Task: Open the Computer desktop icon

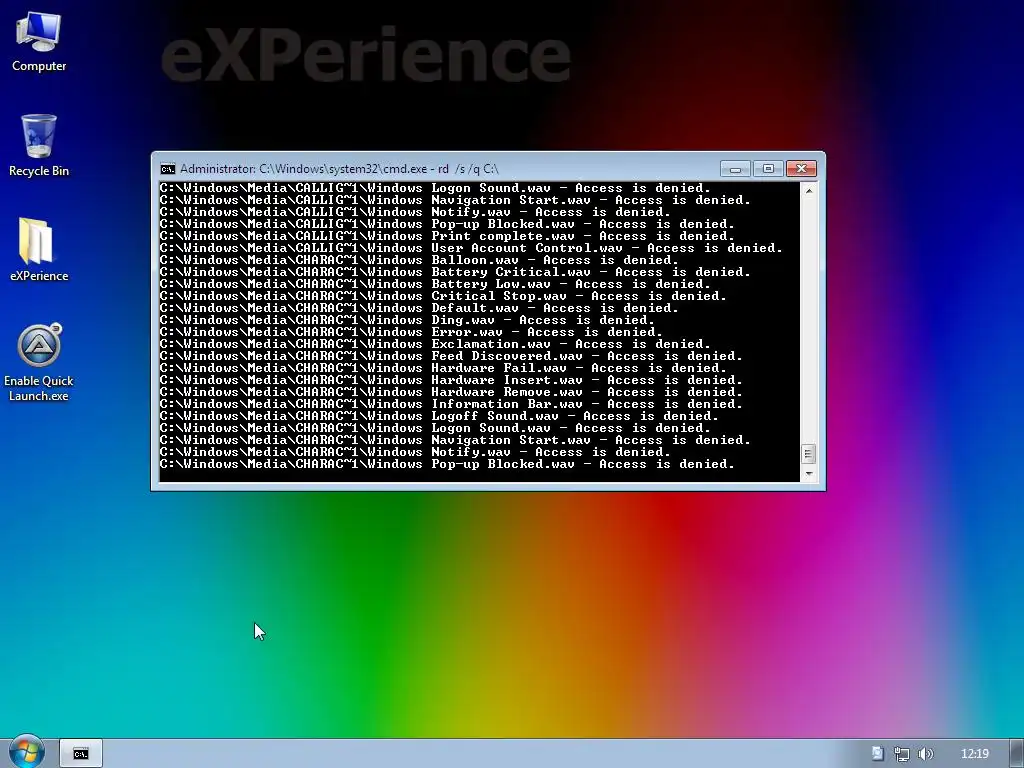Action: click(x=39, y=42)
